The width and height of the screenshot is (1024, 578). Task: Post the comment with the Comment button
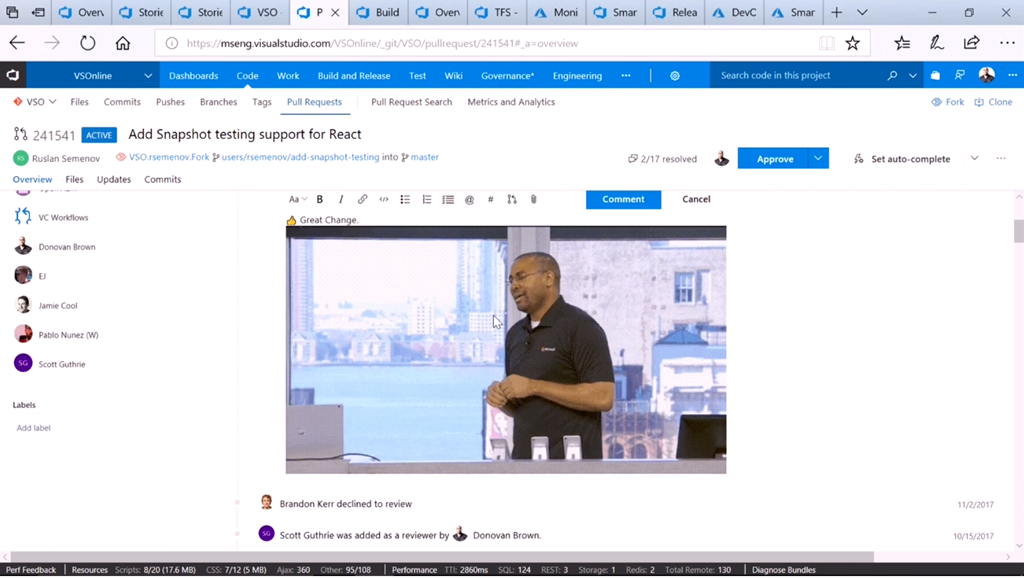click(623, 199)
